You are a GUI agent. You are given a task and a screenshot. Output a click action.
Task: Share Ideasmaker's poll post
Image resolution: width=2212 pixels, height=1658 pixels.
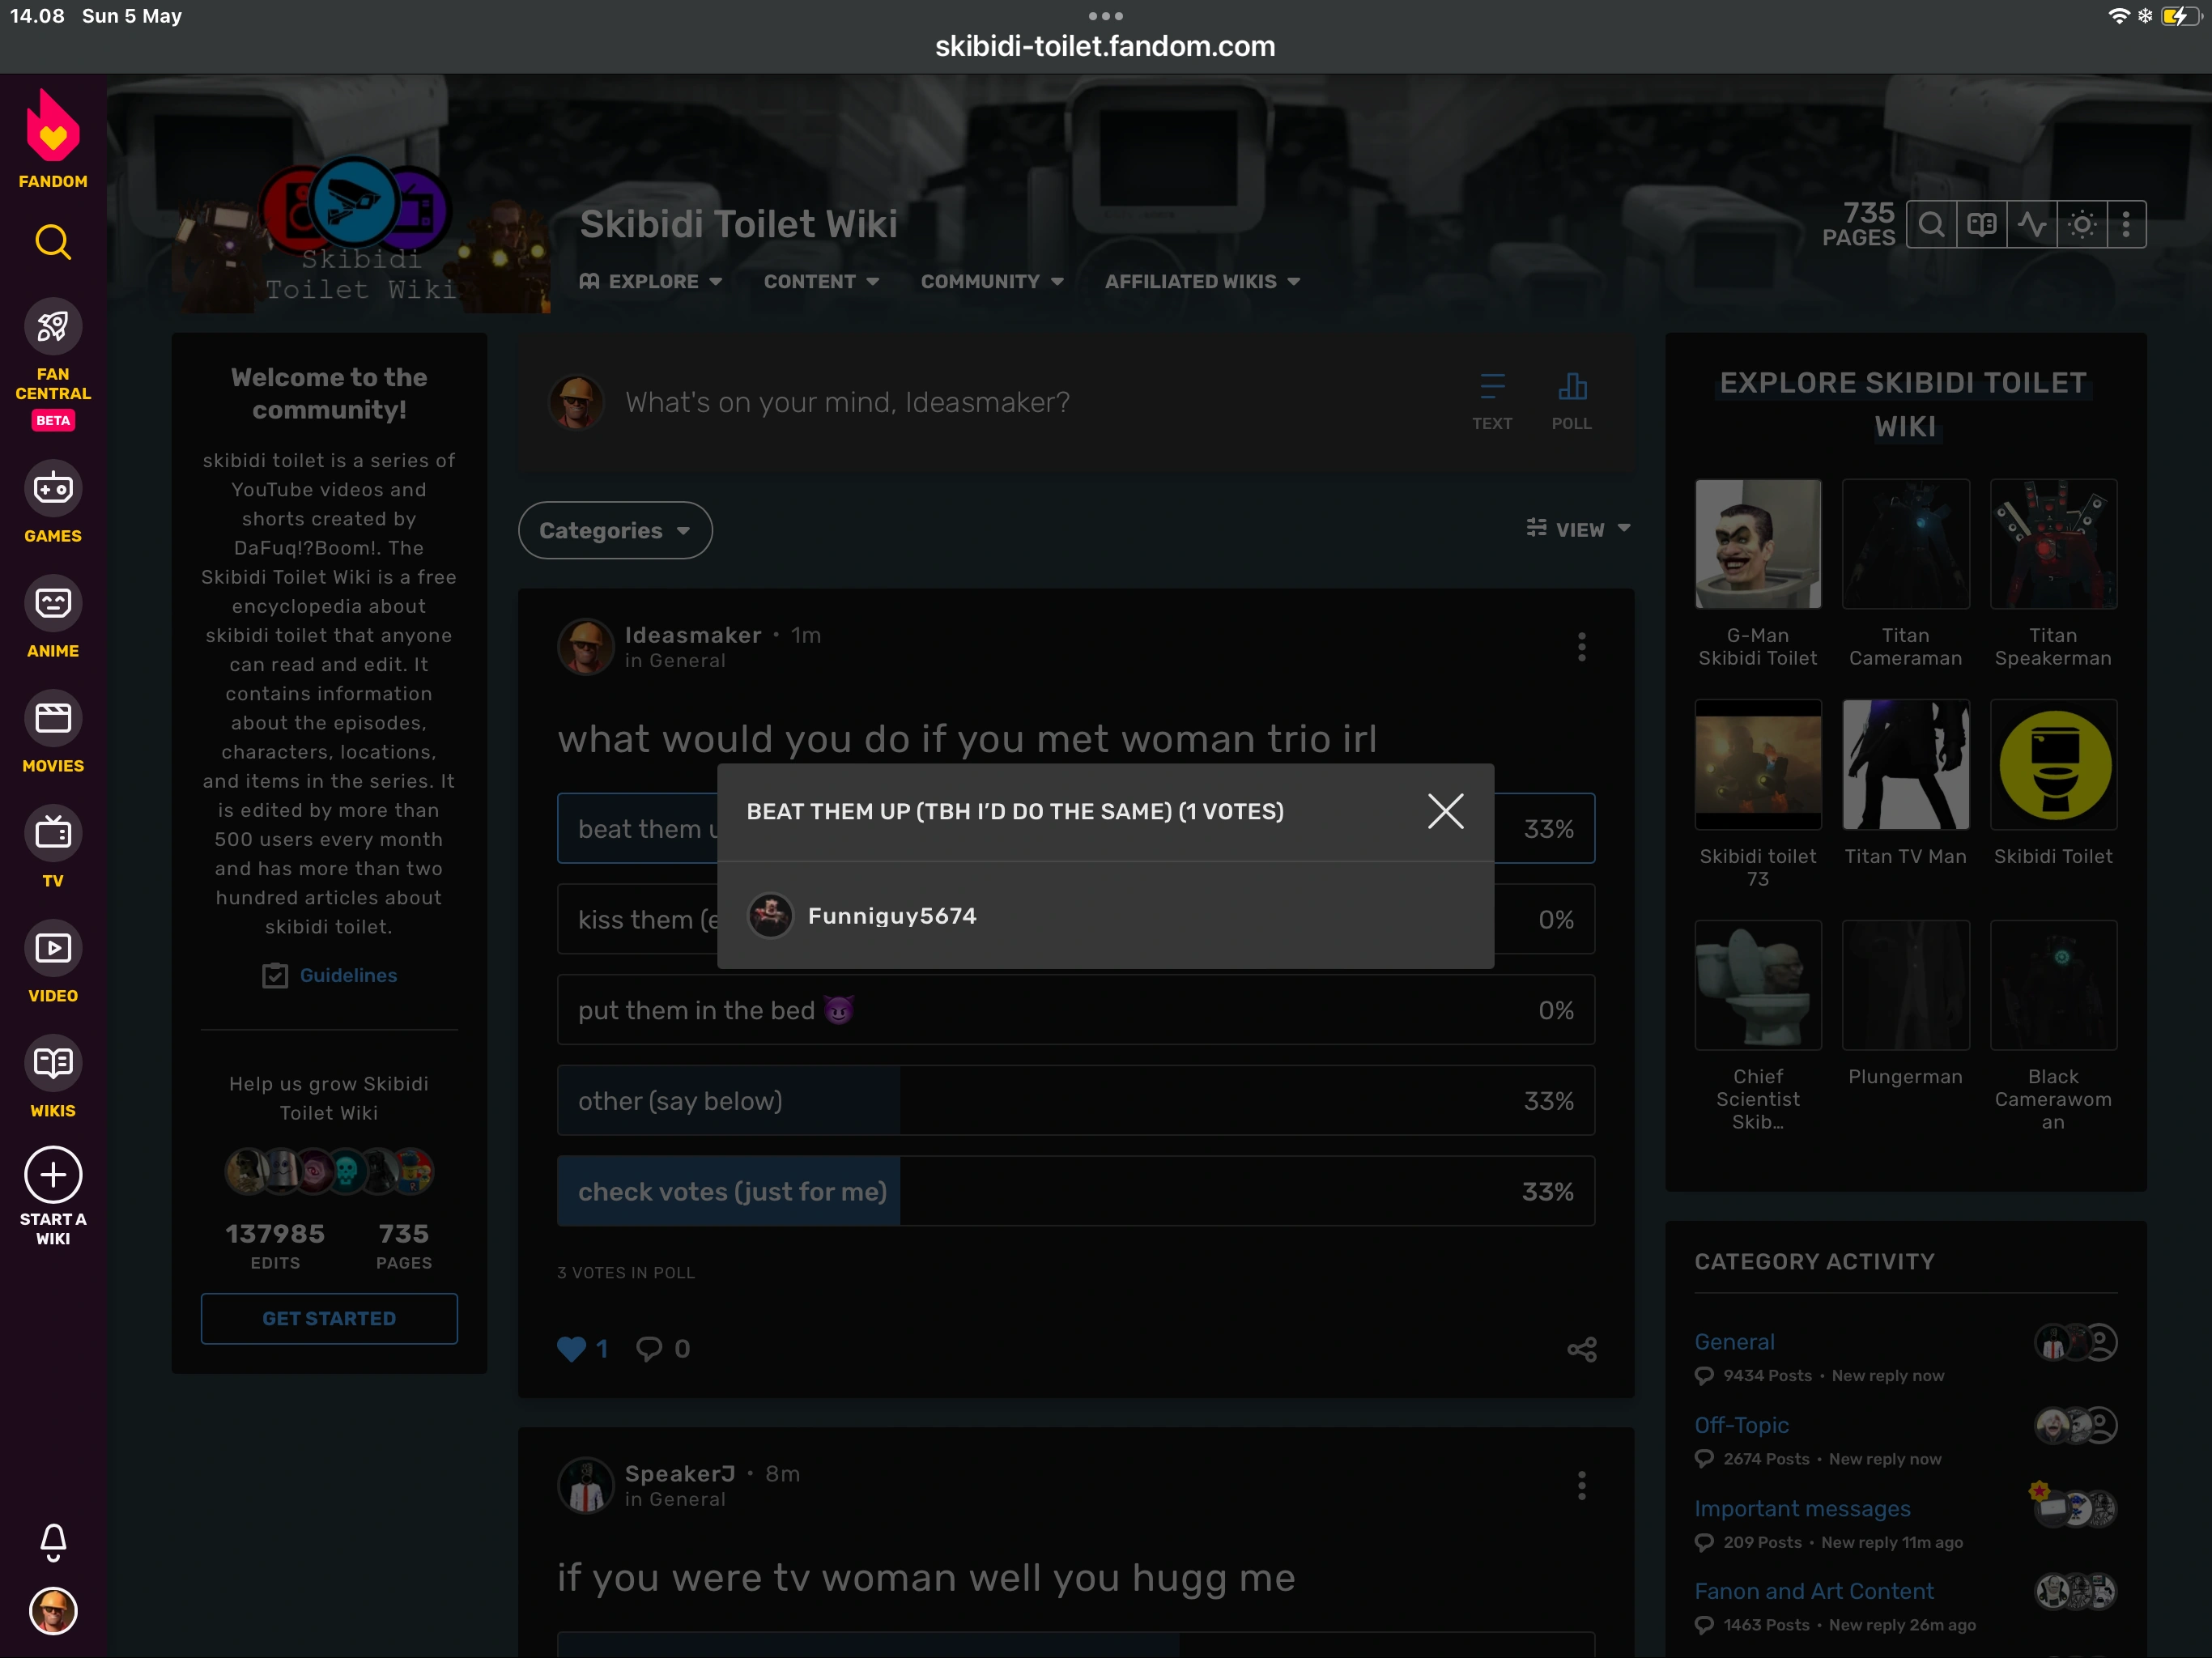point(1581,1349)
